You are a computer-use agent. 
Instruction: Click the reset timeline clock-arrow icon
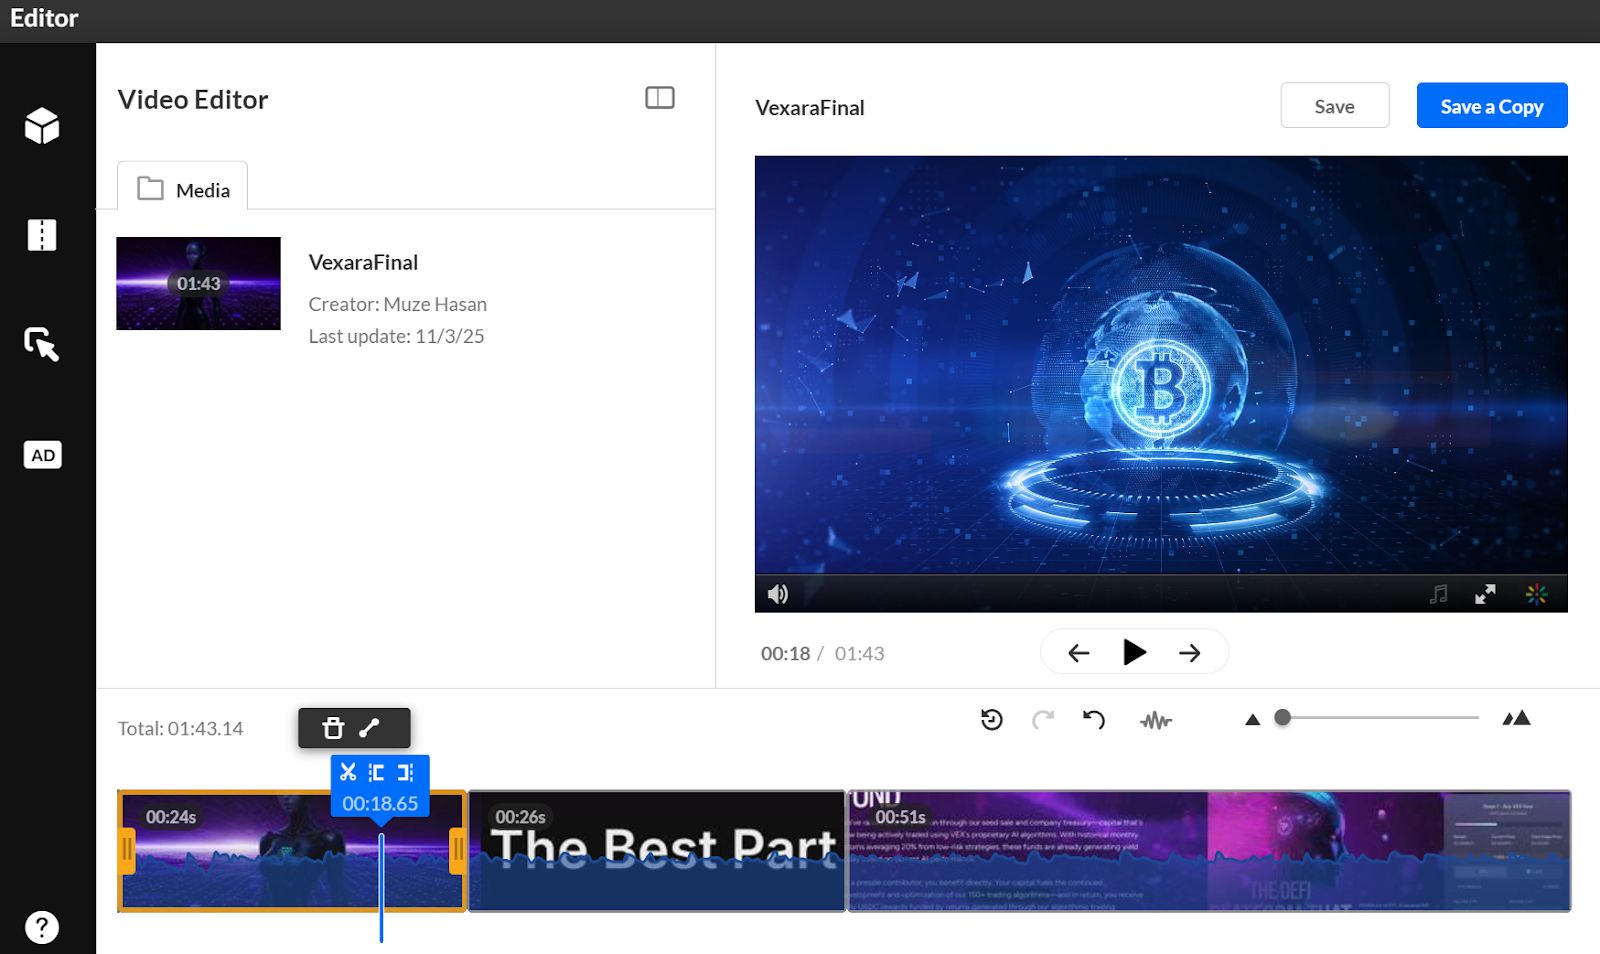(x=991, y=719)
